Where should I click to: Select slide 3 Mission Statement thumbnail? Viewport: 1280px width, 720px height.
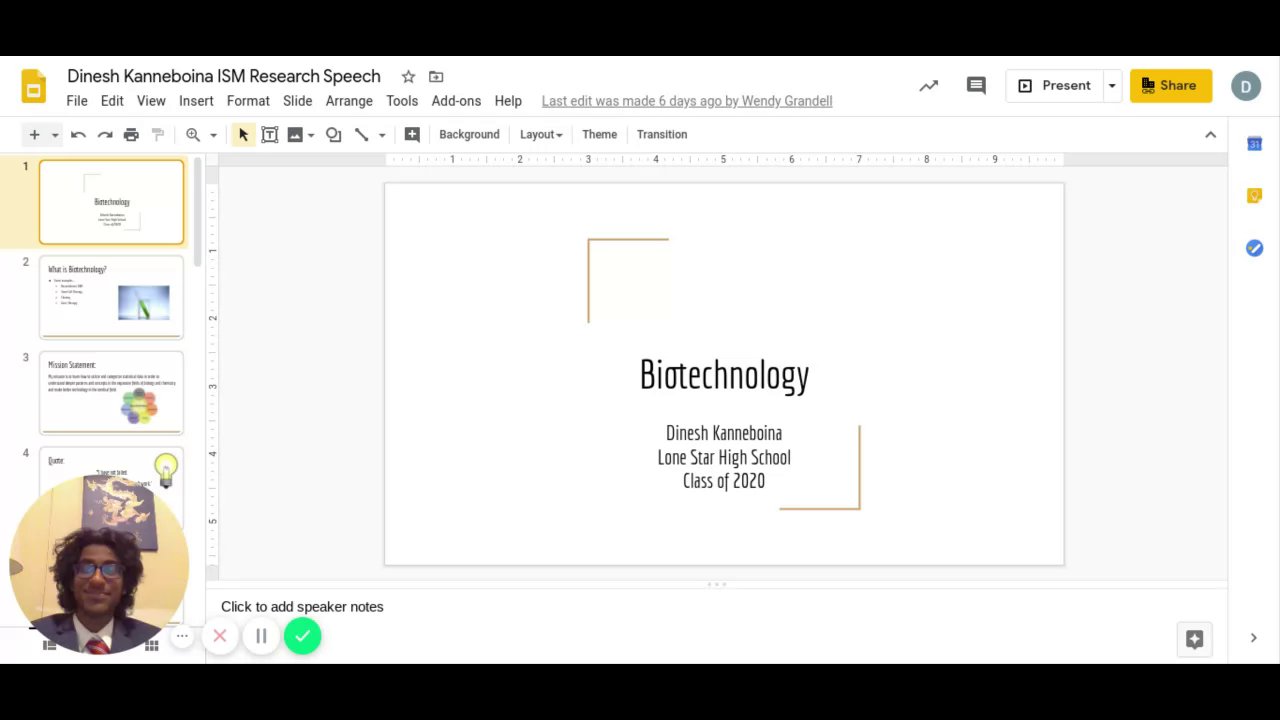click(111, 392)
